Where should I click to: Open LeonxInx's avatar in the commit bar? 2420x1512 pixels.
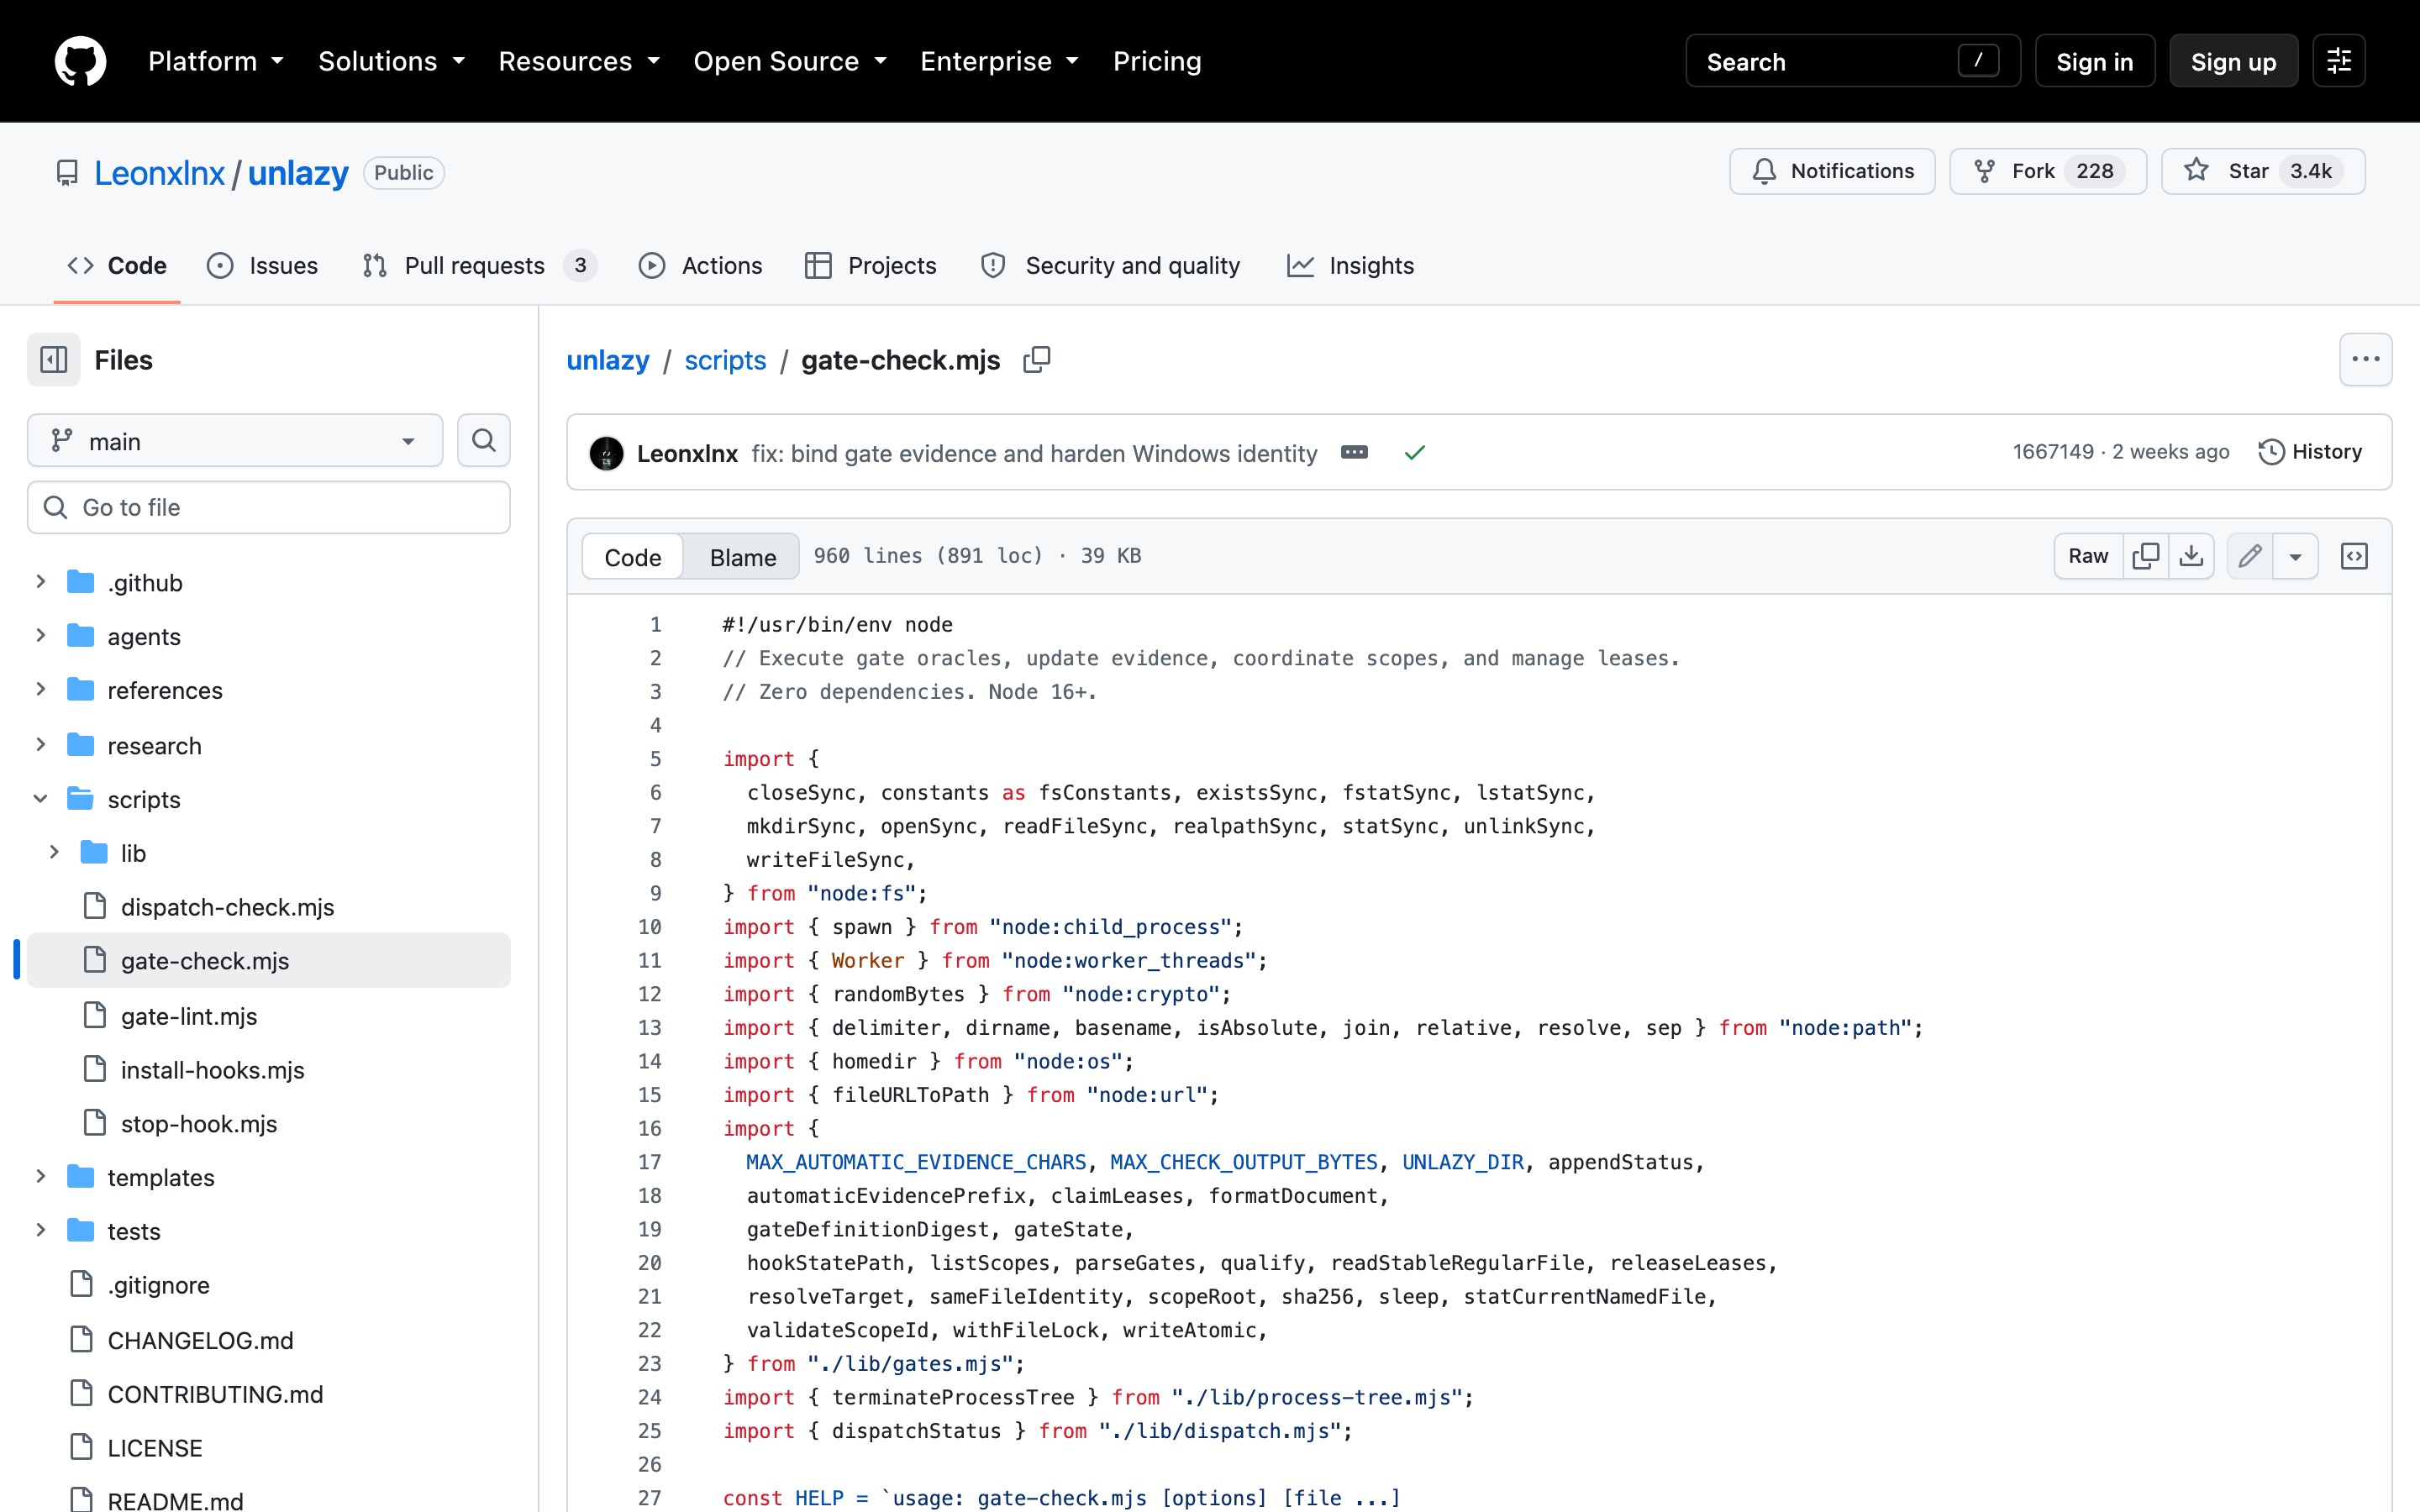[x=606, y=453]
